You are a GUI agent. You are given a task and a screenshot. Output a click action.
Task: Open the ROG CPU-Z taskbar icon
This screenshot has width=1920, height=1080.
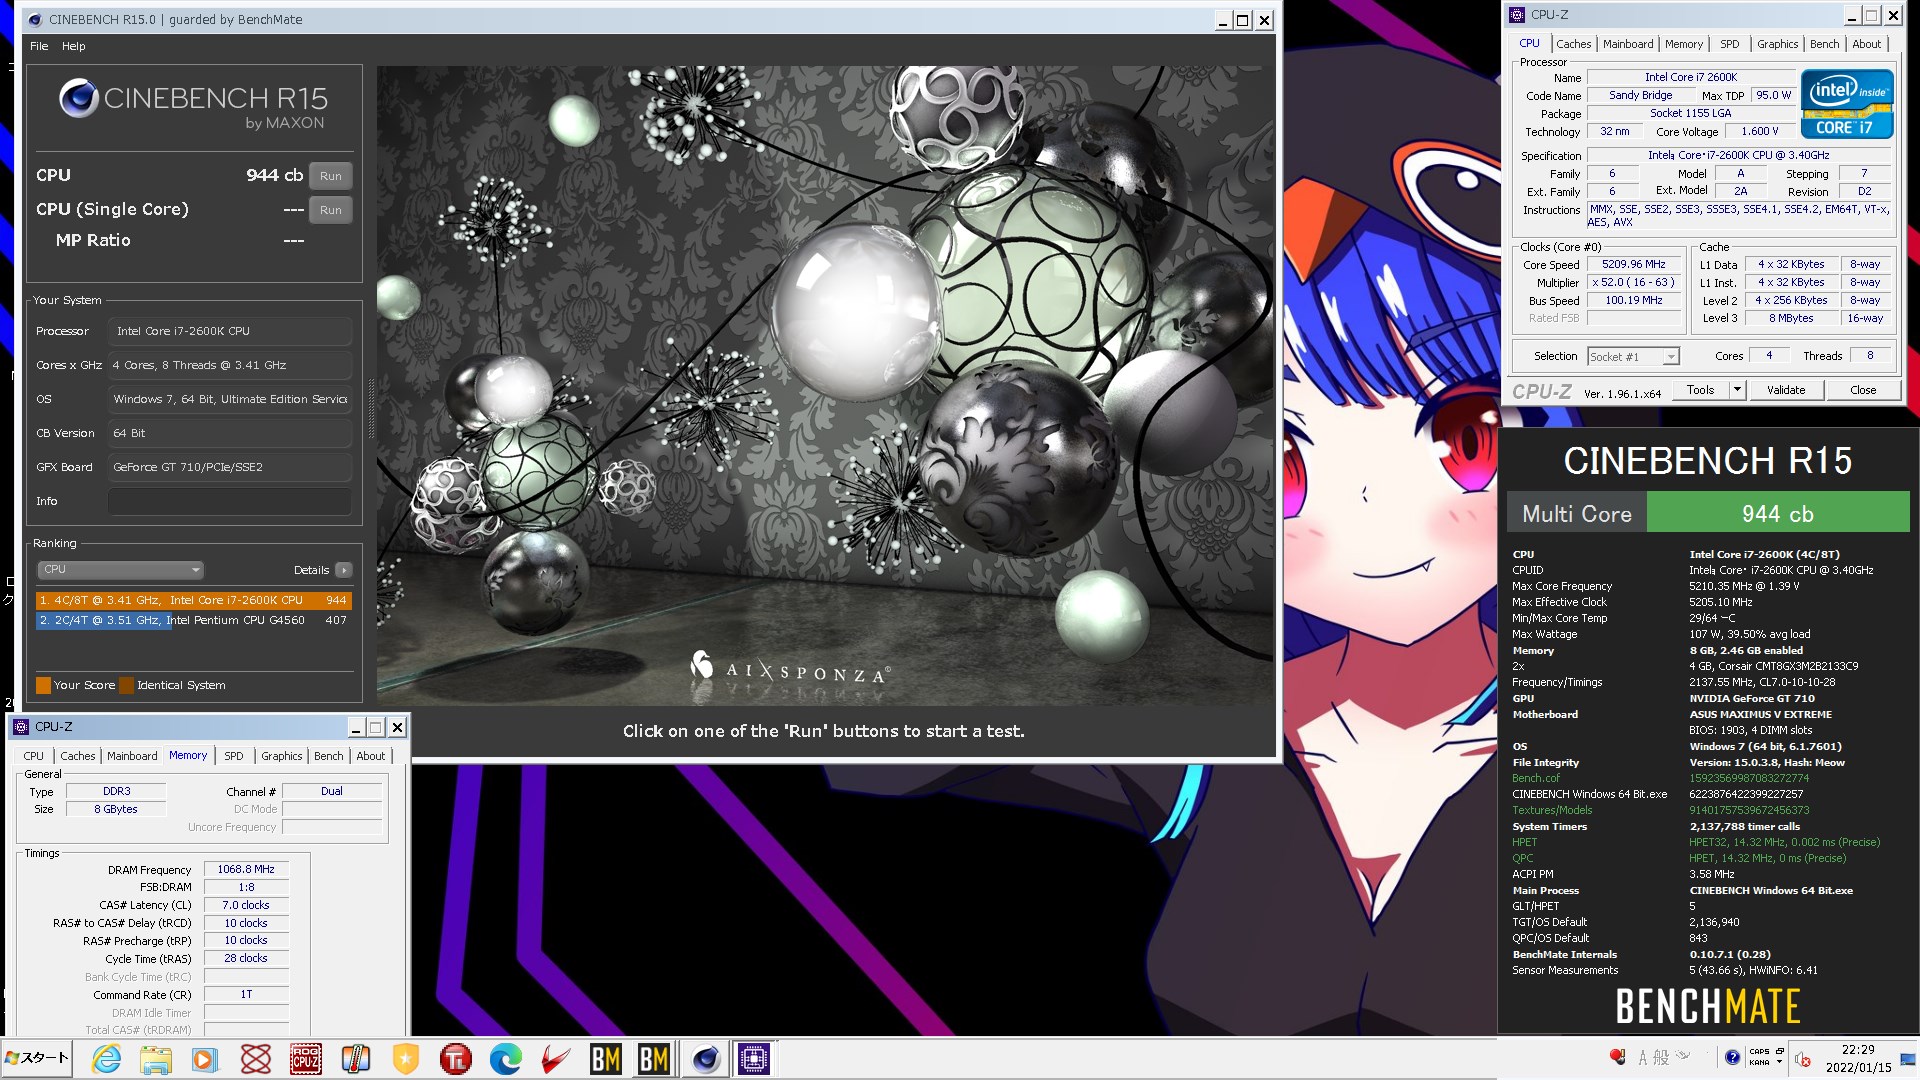point(305,1059)
